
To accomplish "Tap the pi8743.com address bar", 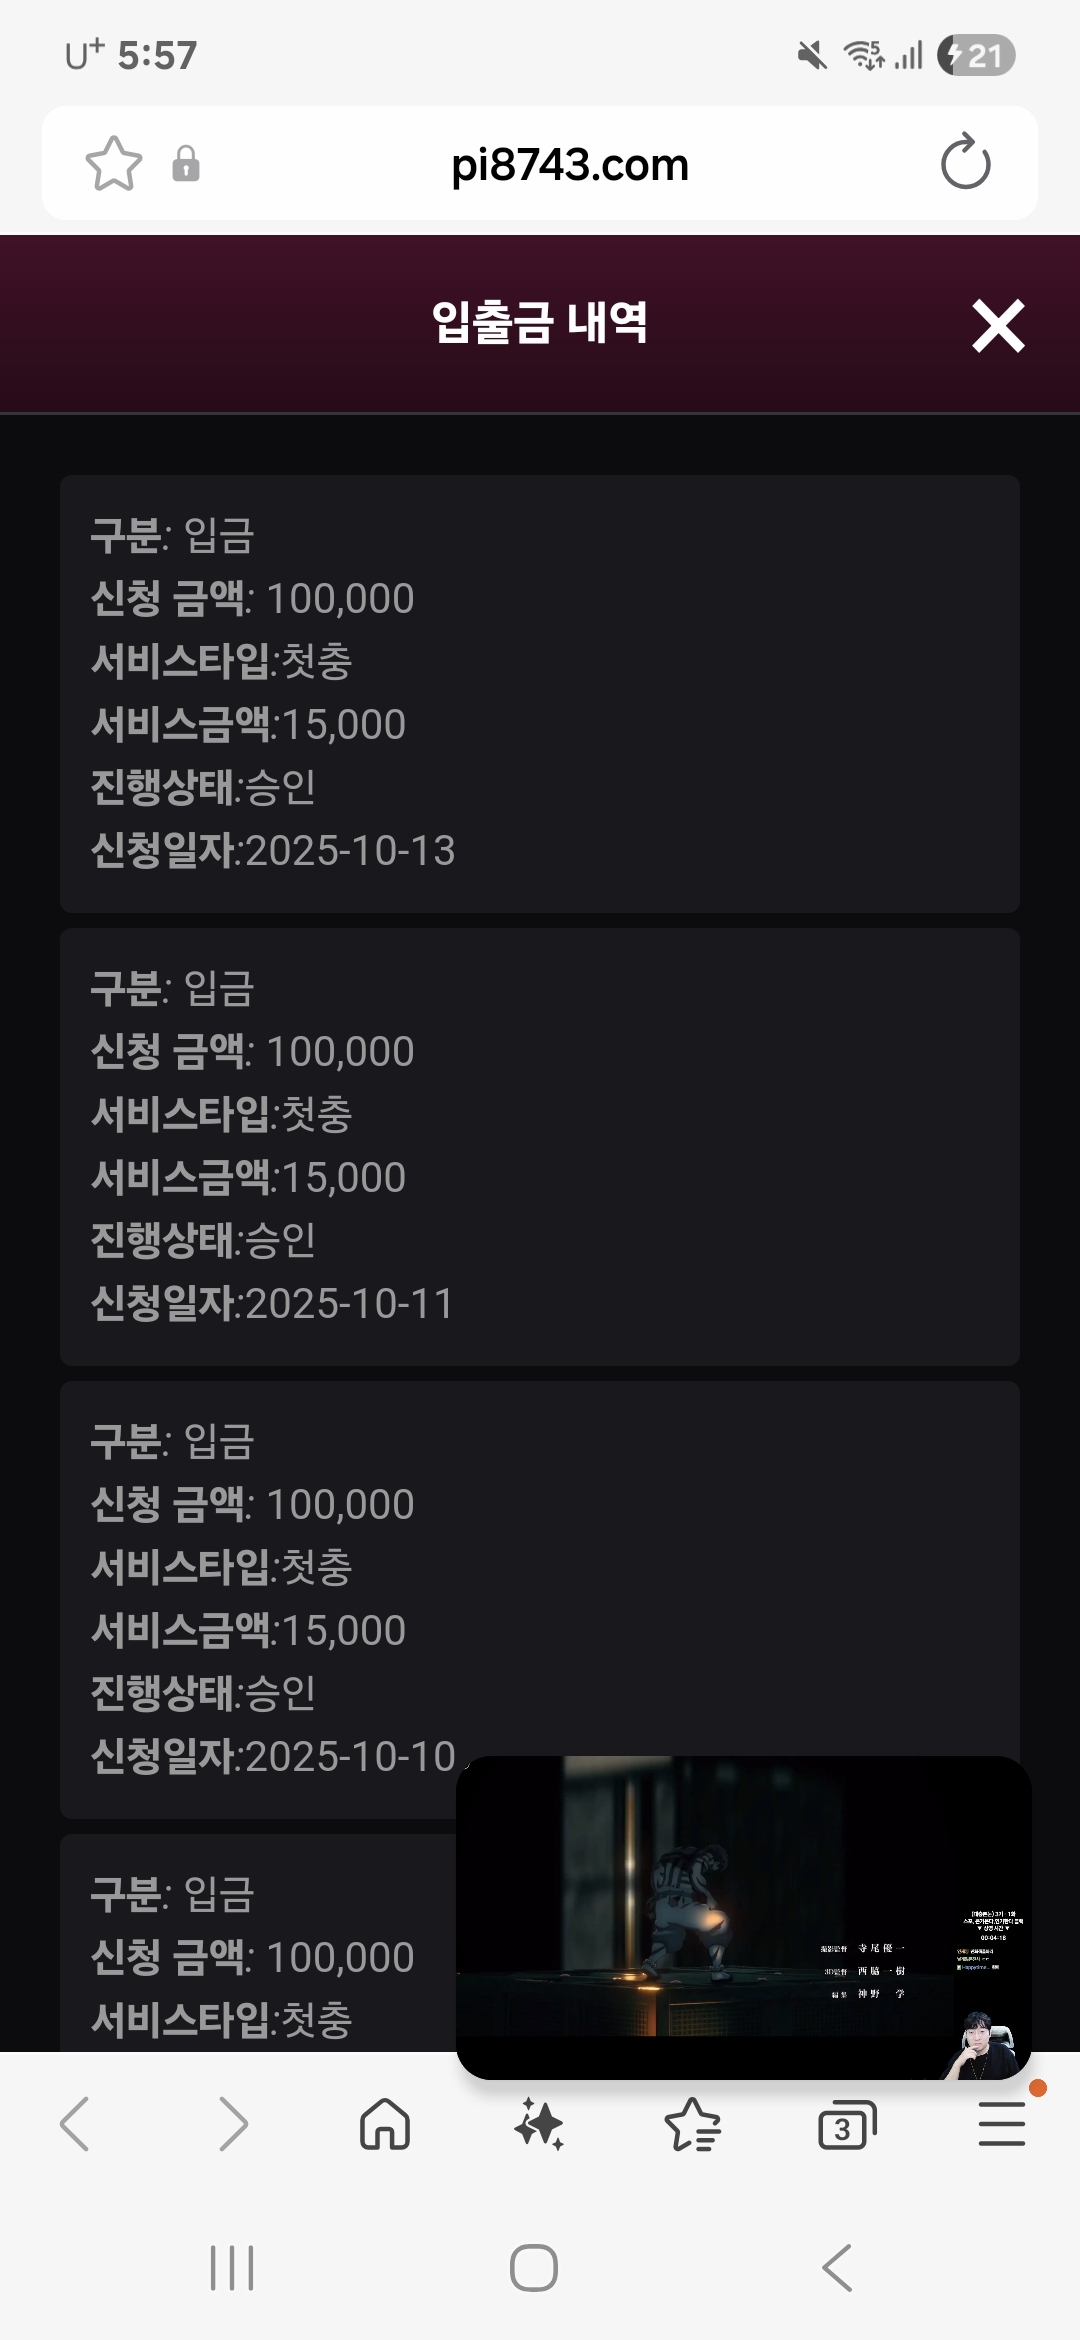I will [x=570, y=165].
